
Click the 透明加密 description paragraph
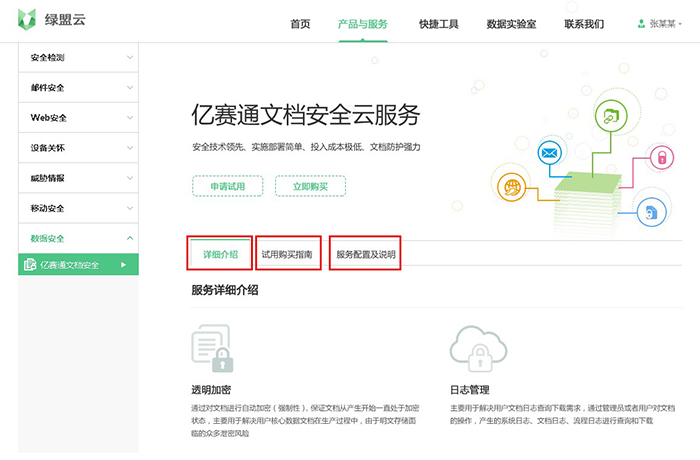[x=305, y=420]
